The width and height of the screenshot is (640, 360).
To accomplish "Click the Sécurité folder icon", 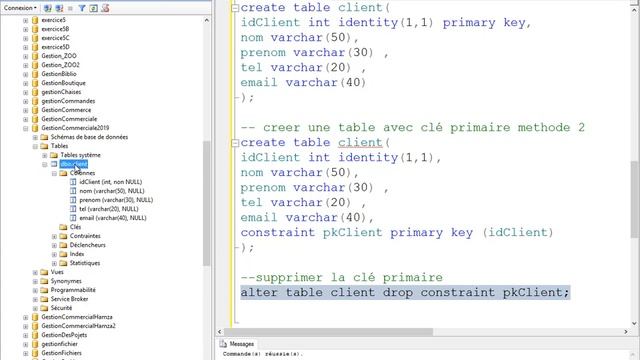I will (x=44, y=308).
